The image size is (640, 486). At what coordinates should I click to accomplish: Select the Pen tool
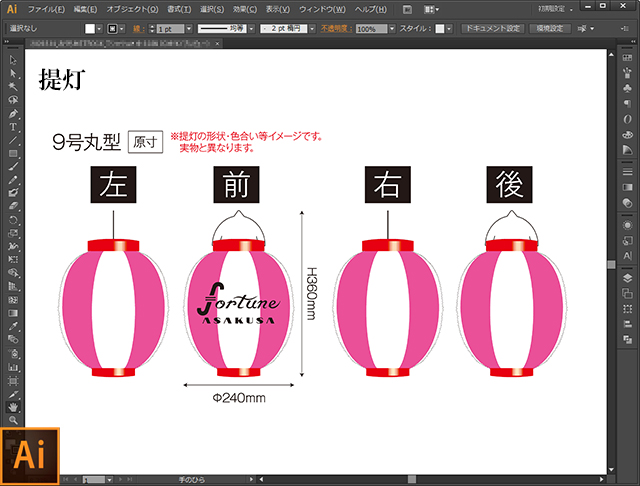[13, 113]
